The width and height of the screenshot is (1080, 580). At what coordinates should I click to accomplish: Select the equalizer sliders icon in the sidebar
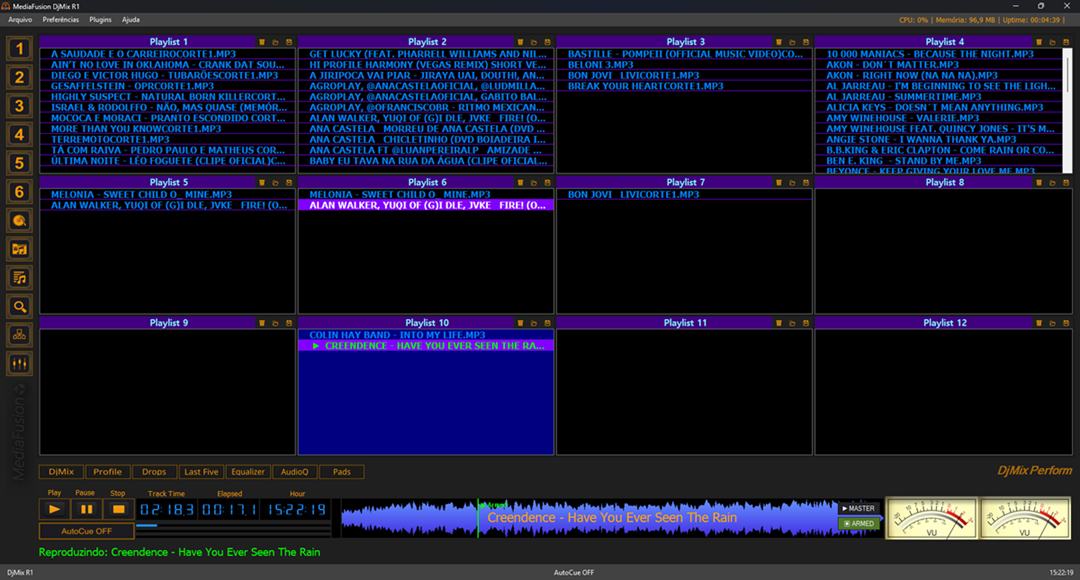(x=19, y=364)
